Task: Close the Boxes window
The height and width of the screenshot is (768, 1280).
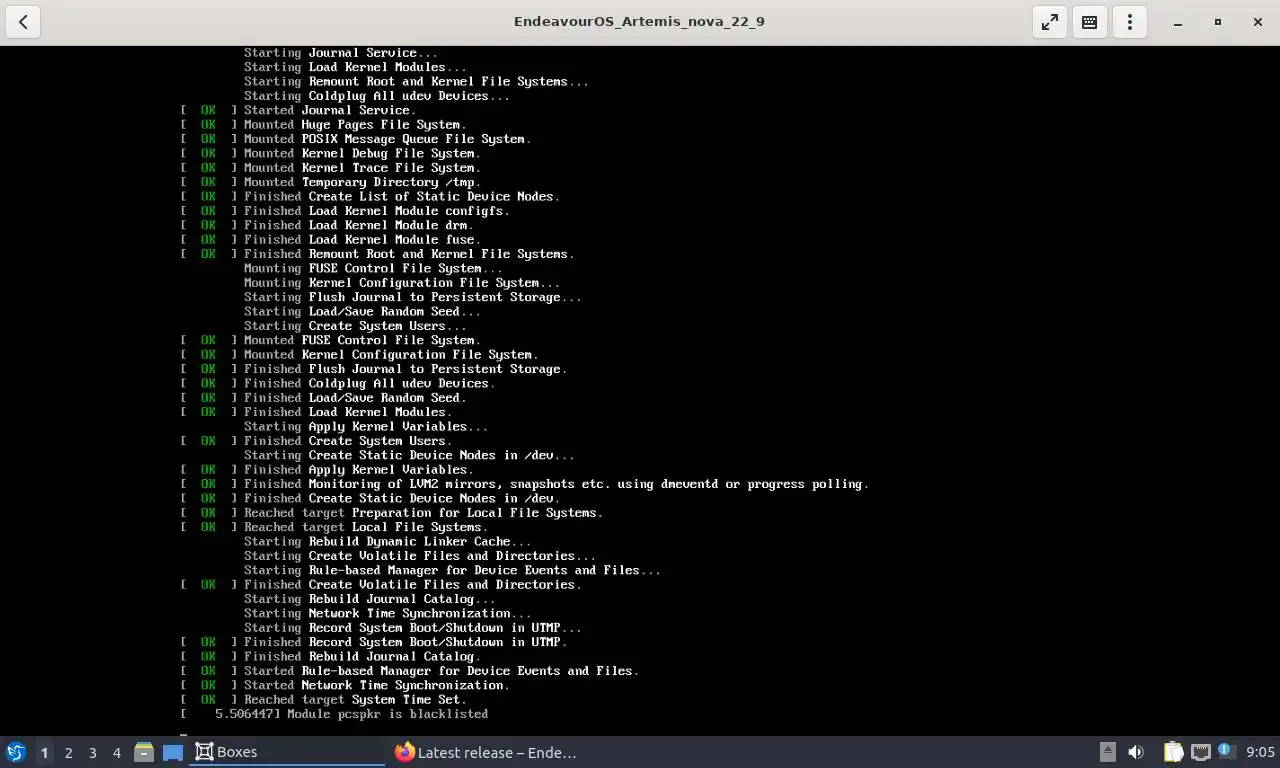Action: tap(1258, 22)
